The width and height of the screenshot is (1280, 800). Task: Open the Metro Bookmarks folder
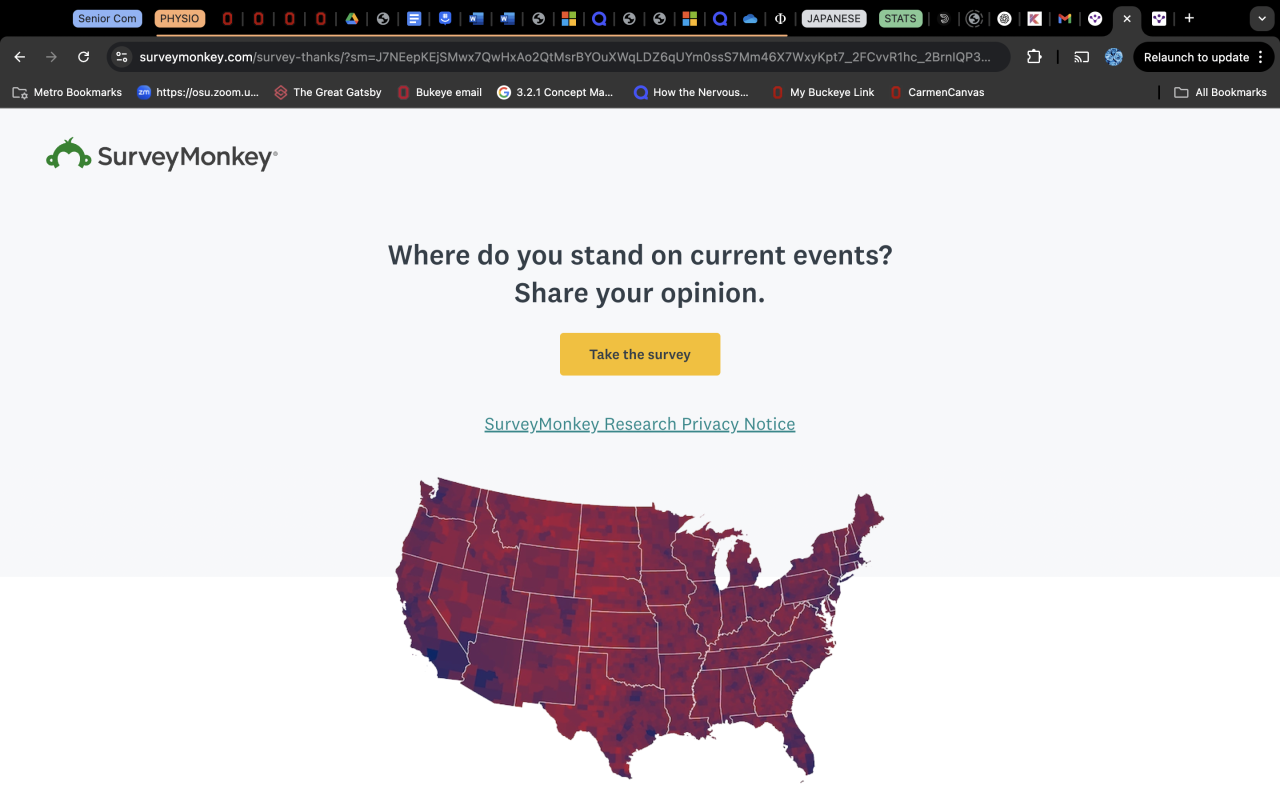click(x=67, y=92)
